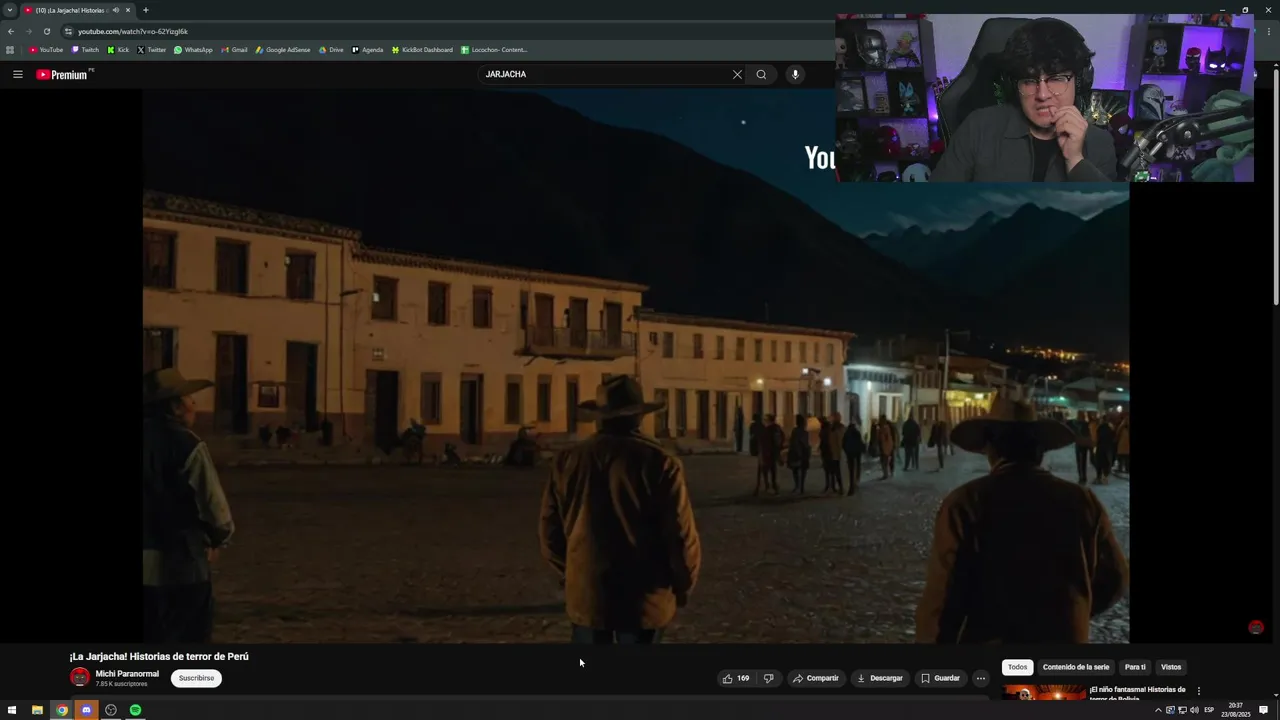
Task: Open the Google AdSense bookmark
Action: pos(283,50)
